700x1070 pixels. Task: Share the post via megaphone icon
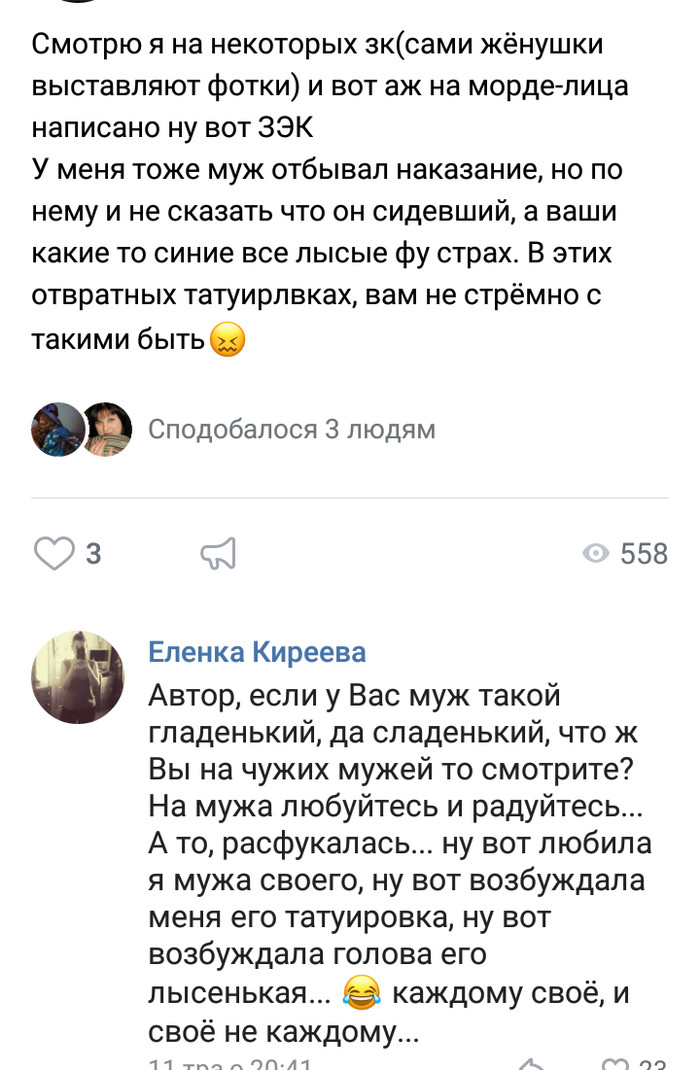218,553
